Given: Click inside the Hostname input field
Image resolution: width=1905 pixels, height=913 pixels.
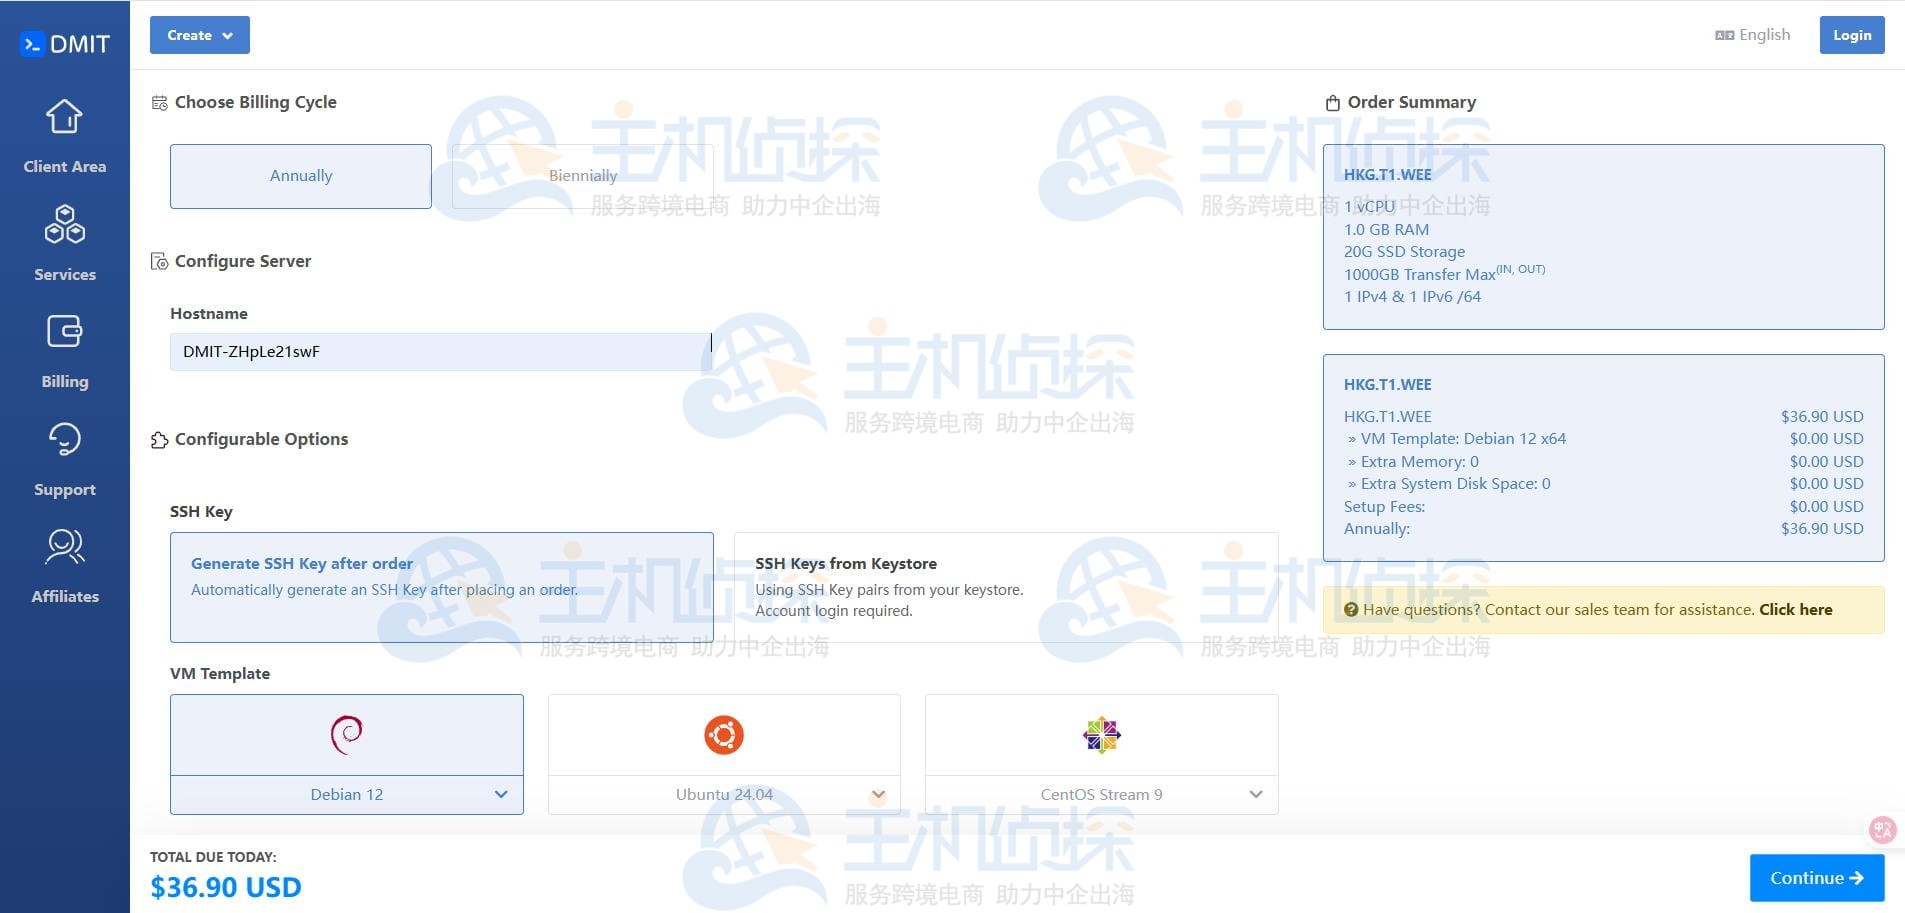Looking at the screenshot, I should tap(440, 351).
